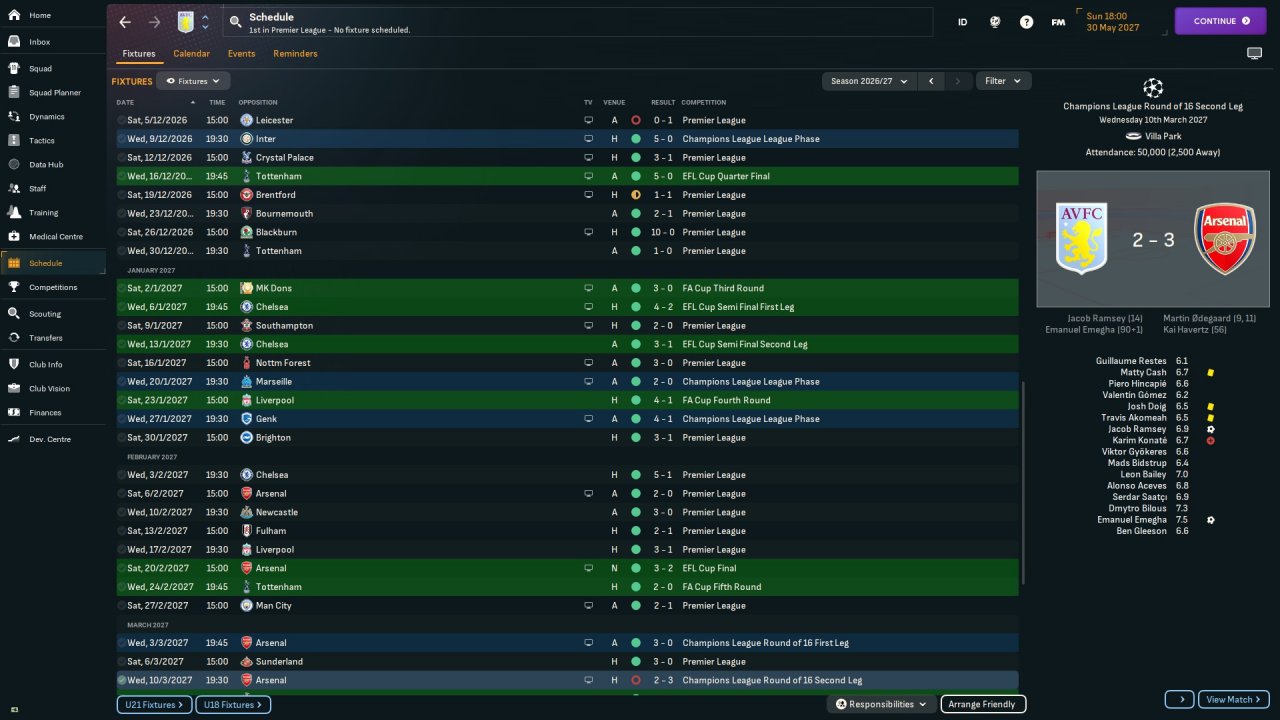This screenshot has height=720, width=1280.
Task: Click the back navigation arrow
Action: (x=125, y=22)
